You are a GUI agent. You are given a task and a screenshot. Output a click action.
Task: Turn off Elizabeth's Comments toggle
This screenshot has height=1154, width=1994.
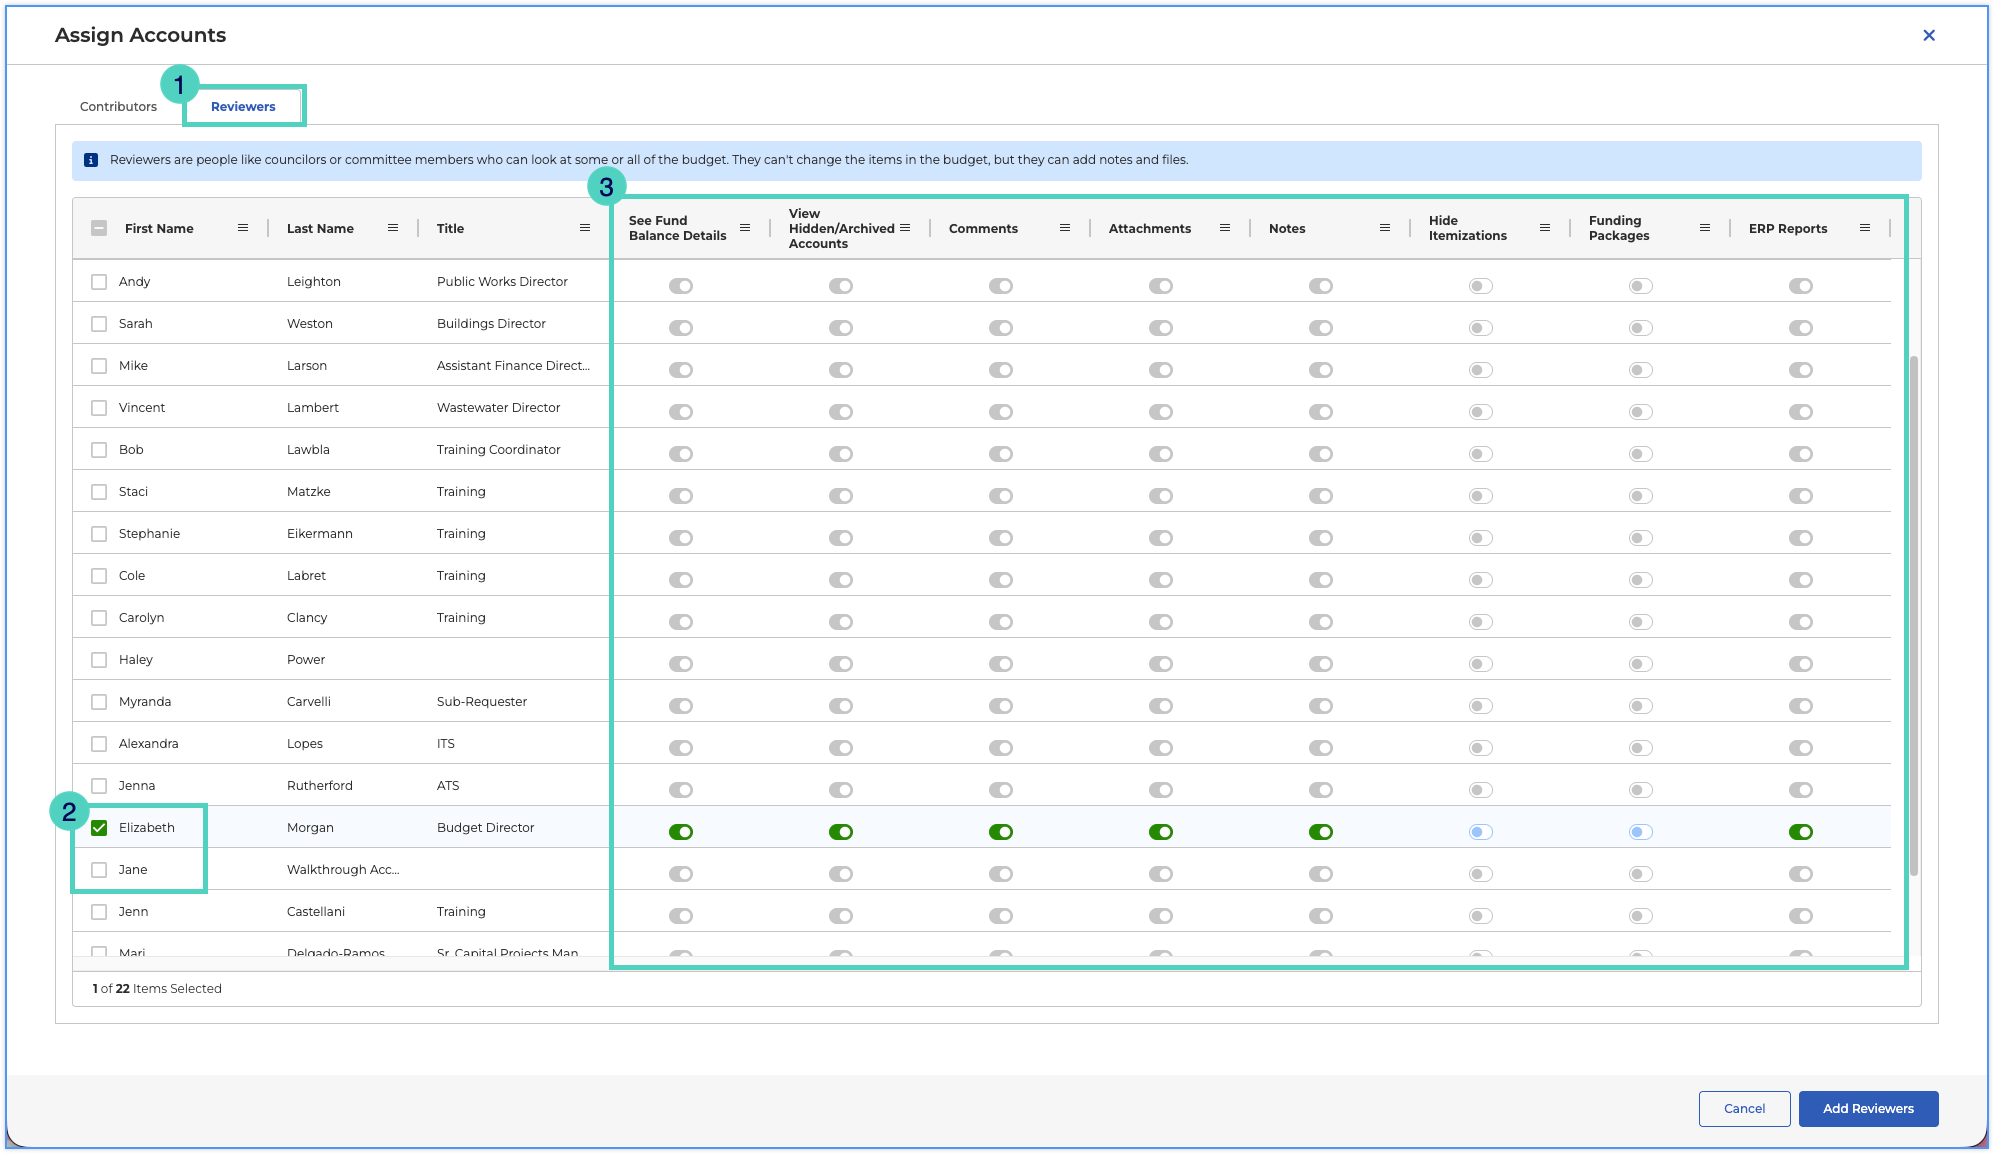coord(1001,832)
